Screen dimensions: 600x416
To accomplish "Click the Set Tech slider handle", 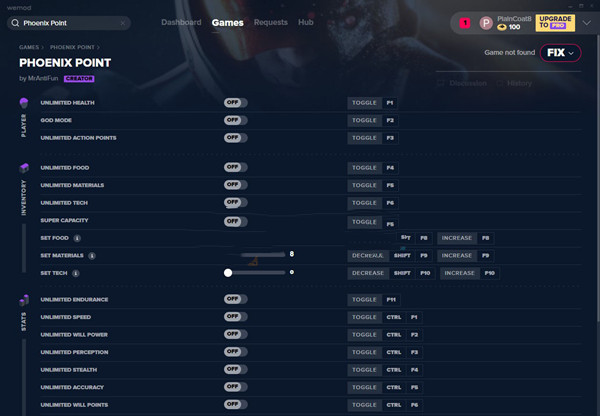I will click(x=228, y=272).
